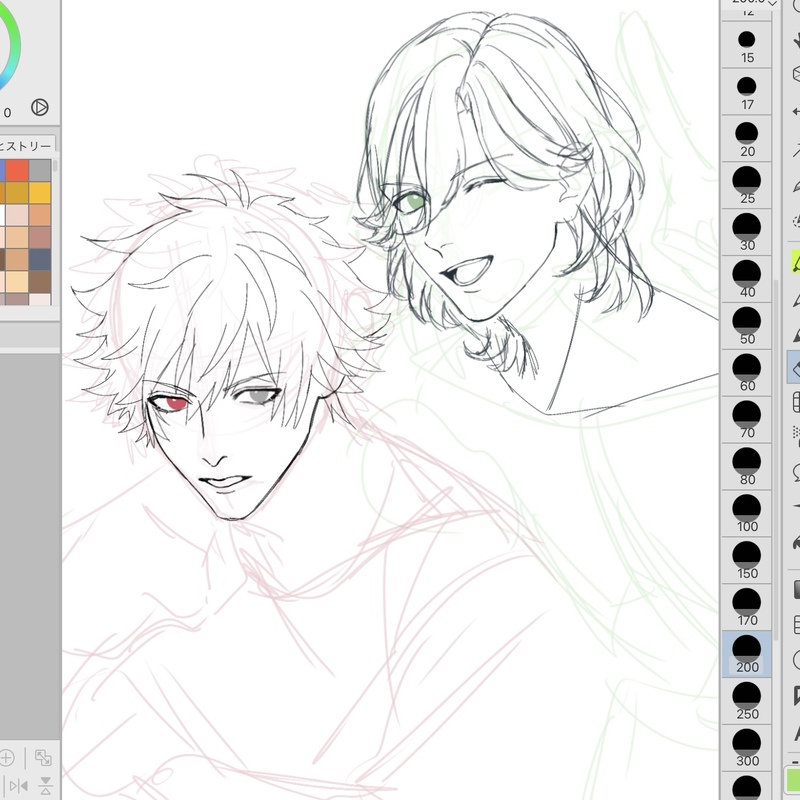Pick the gray swatch in top row
The height and width of the screenshot is (800, 800).
click(x=40, y=170)
